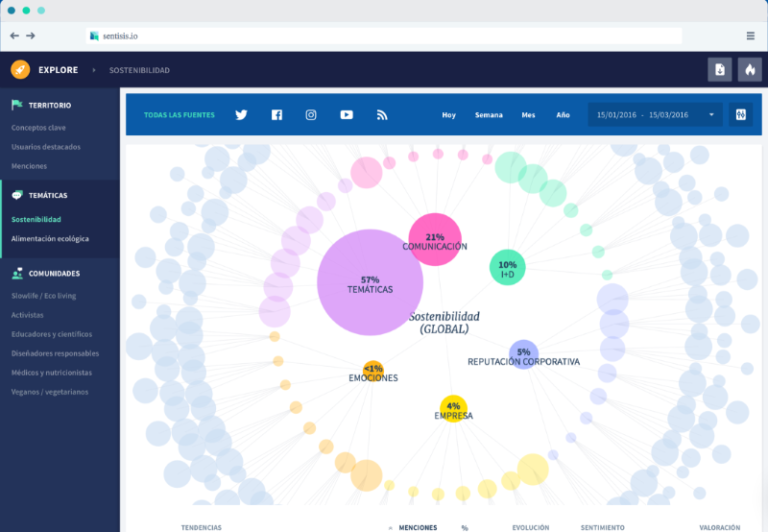
Task: Open Alimentación ecológica in sidebar
Action: pyautogui.click(x=50, y=239)
